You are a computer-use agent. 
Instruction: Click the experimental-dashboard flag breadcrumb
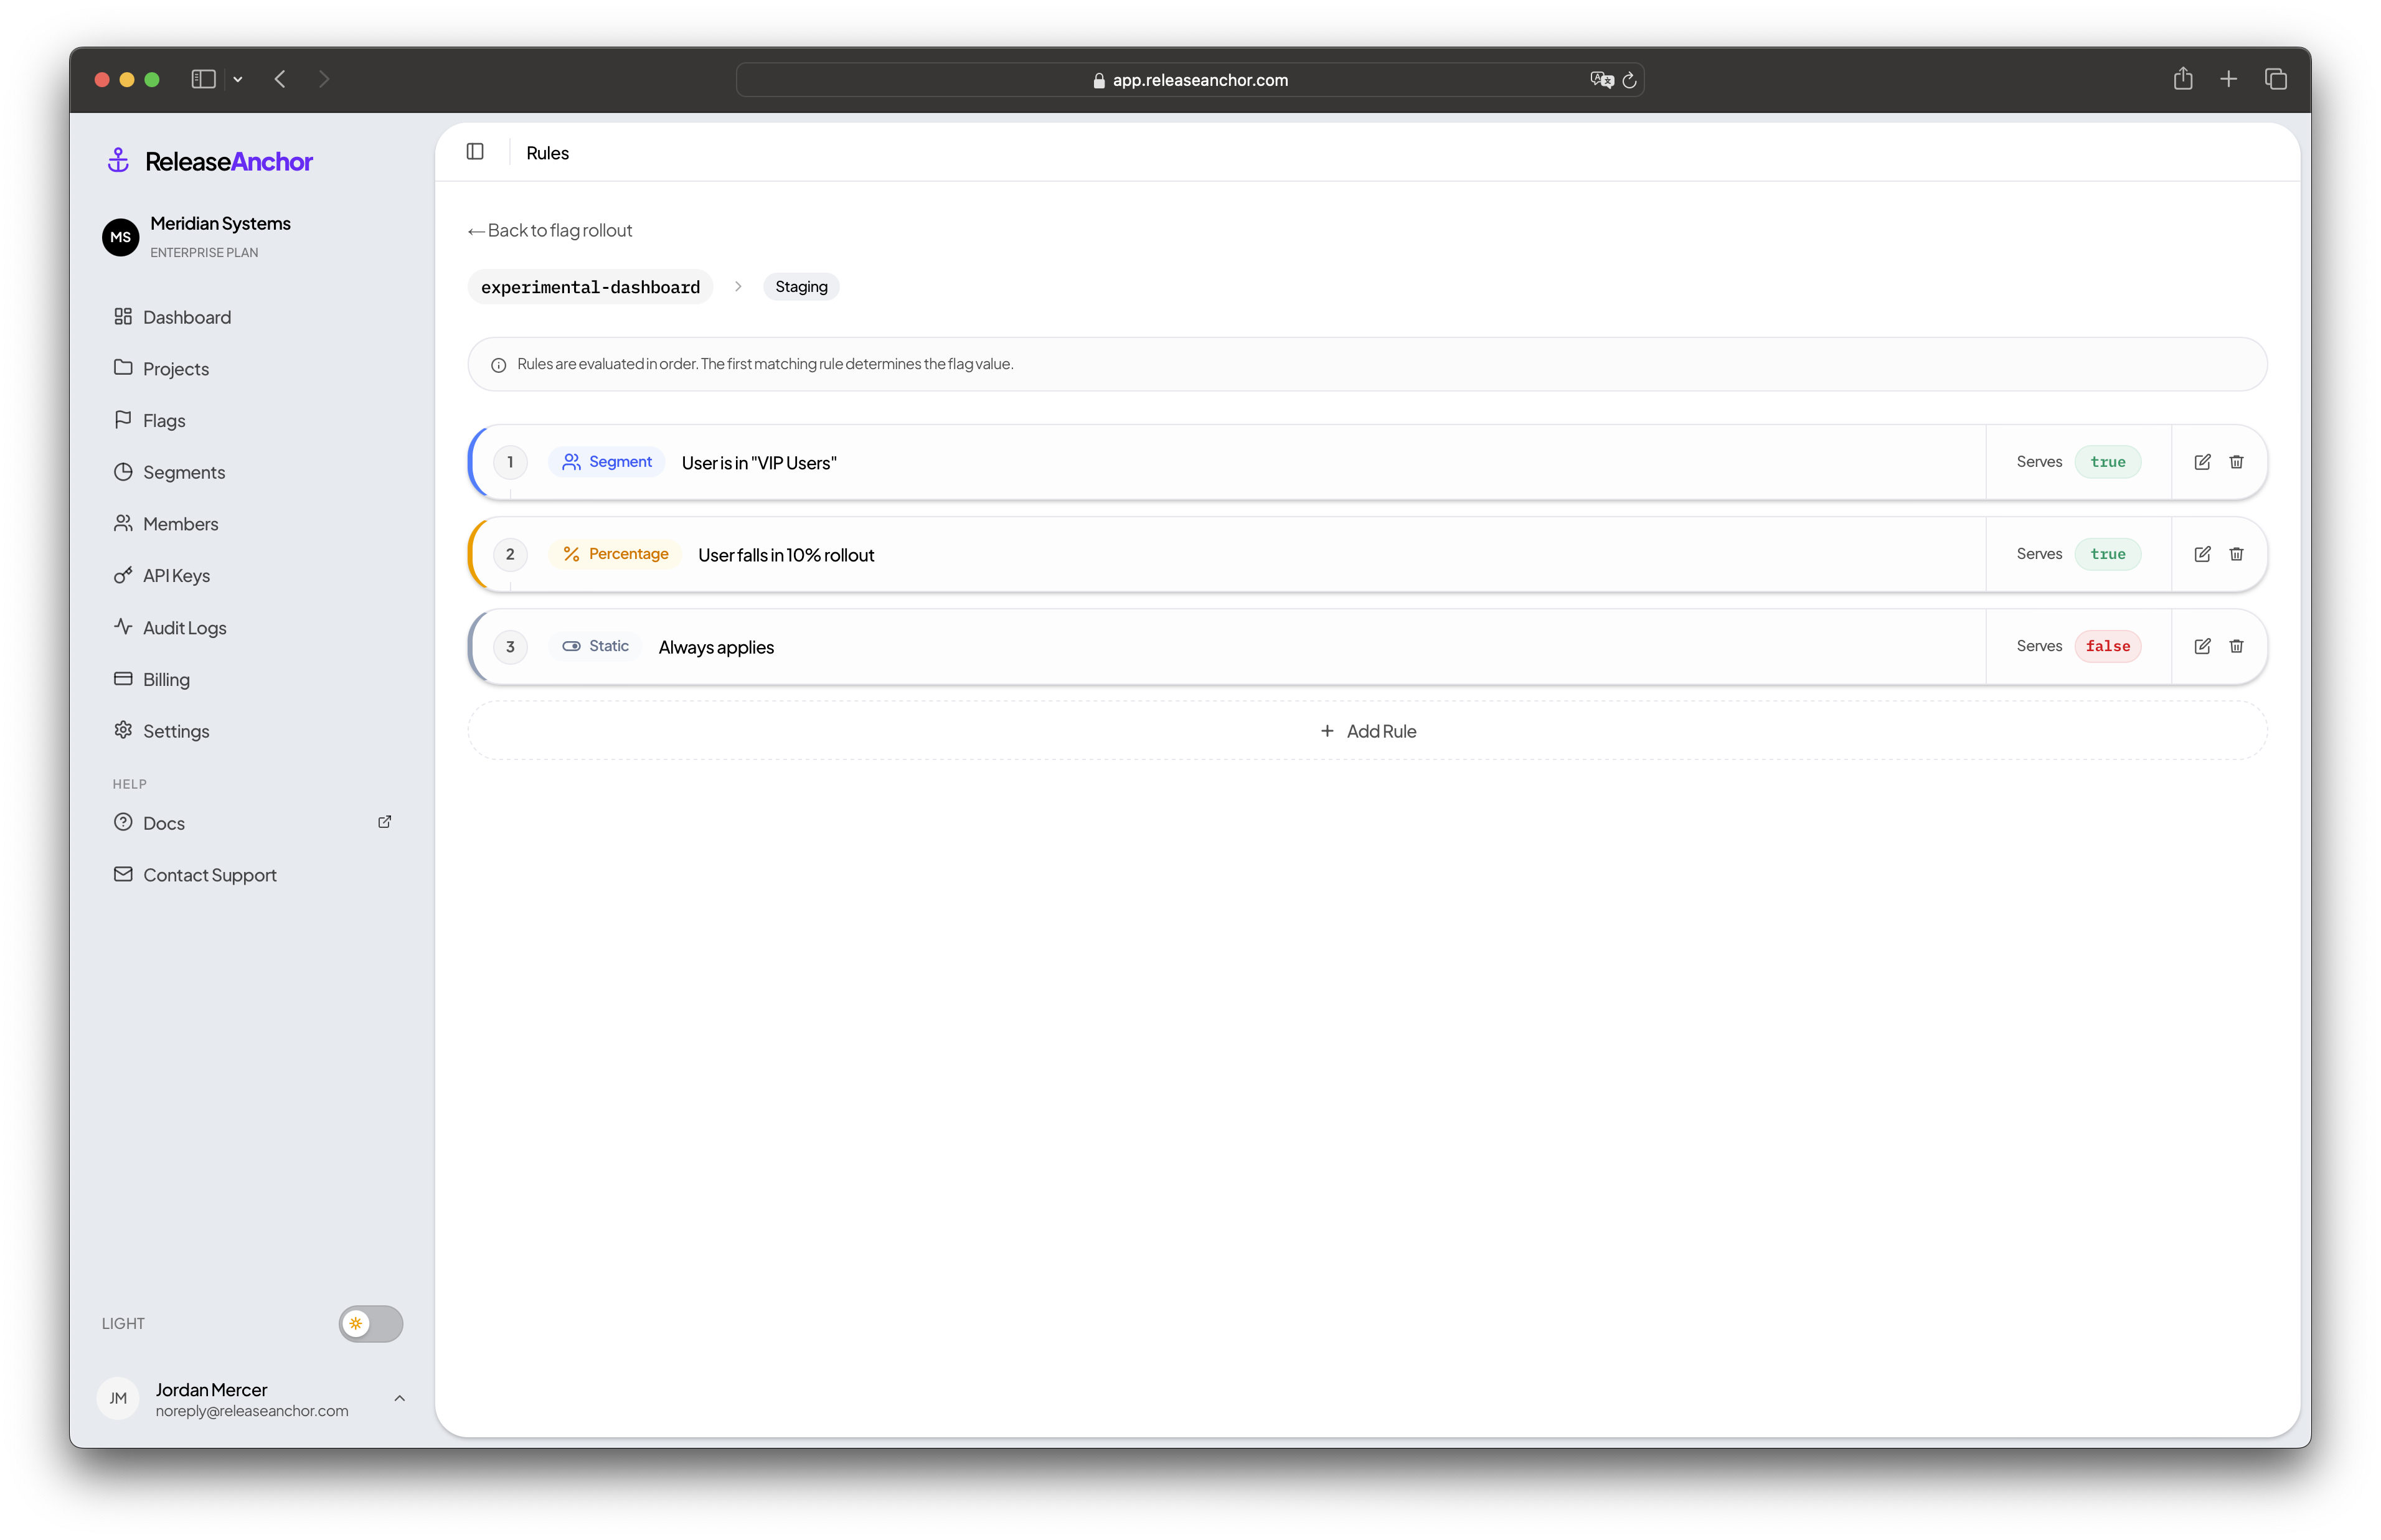tap(590, 287)
